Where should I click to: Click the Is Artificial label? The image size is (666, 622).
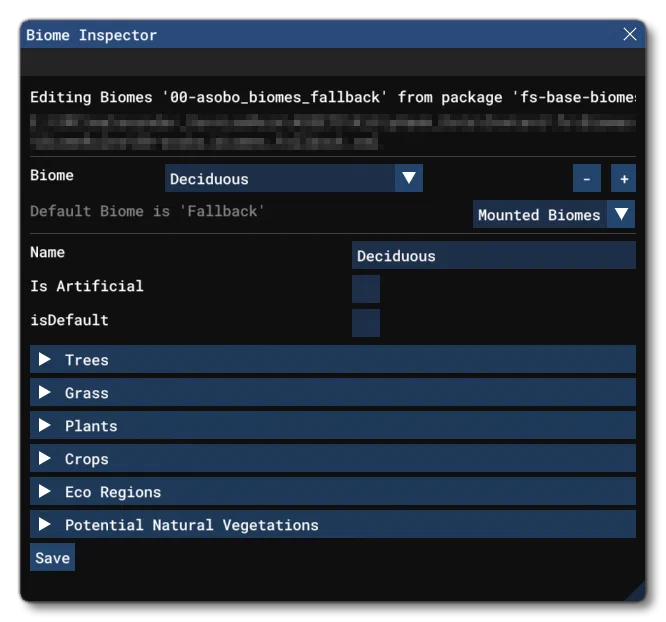(x=87, y=286)
